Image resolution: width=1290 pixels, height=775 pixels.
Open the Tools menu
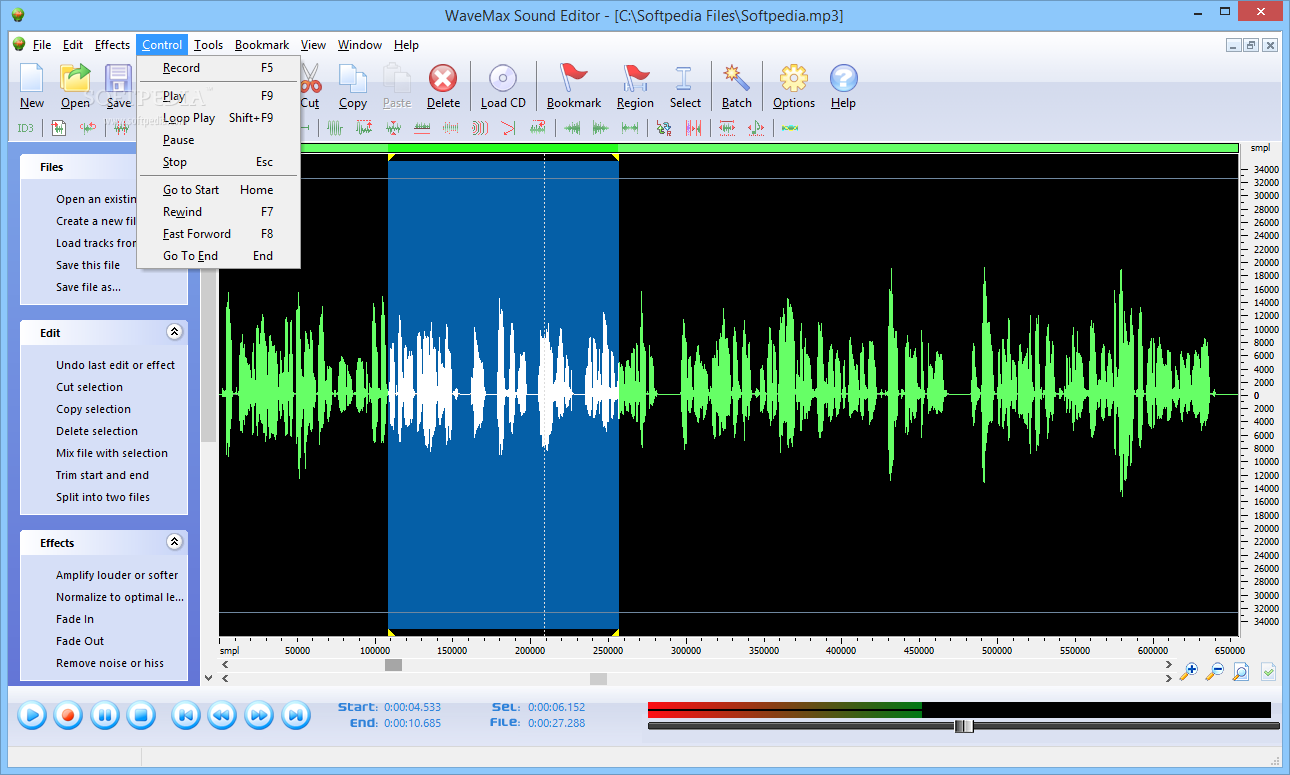point(209,45)
